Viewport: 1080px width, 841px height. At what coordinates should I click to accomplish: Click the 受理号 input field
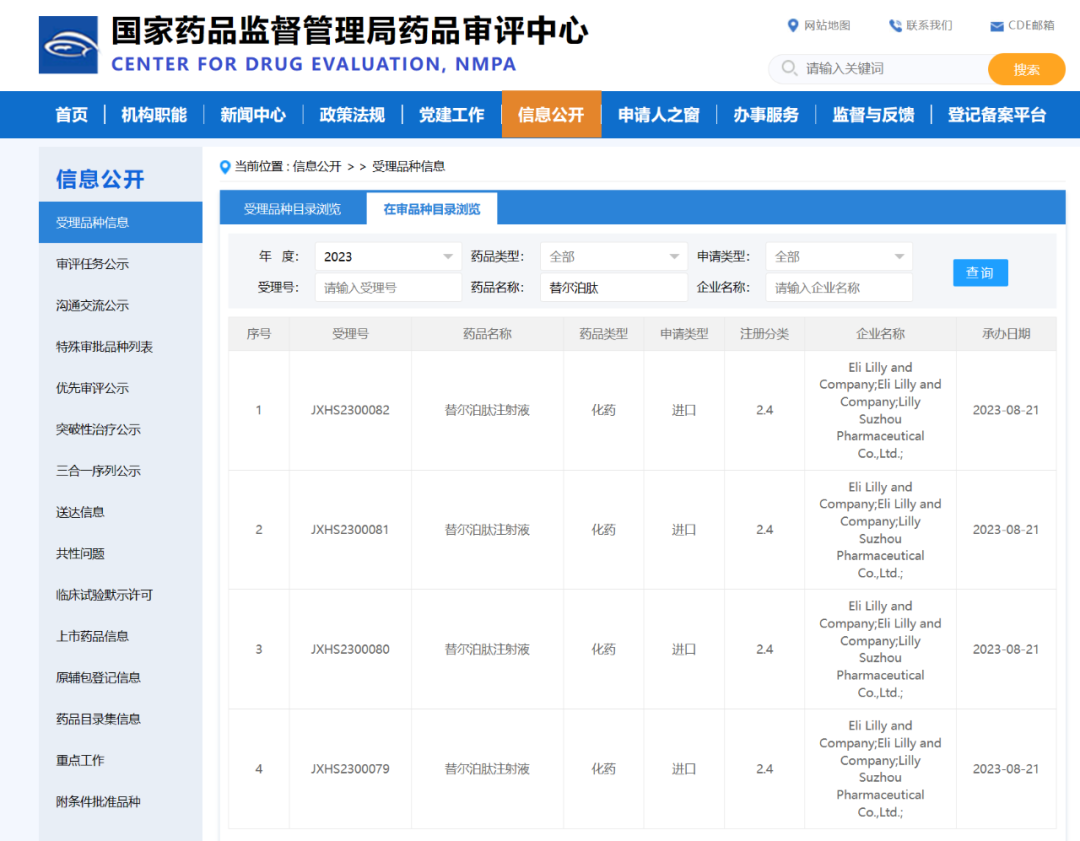[388, 288]
